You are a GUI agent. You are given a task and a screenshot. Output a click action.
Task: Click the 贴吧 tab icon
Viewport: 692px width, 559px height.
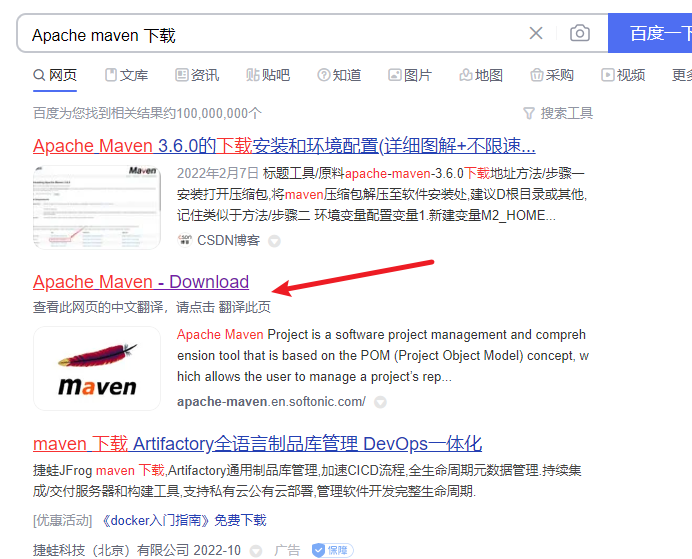click(x=252, y=75)
